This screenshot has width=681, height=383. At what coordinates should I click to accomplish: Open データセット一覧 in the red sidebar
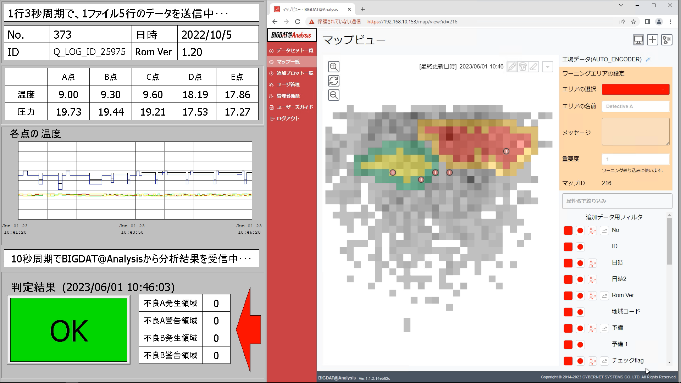coord(291,51)
